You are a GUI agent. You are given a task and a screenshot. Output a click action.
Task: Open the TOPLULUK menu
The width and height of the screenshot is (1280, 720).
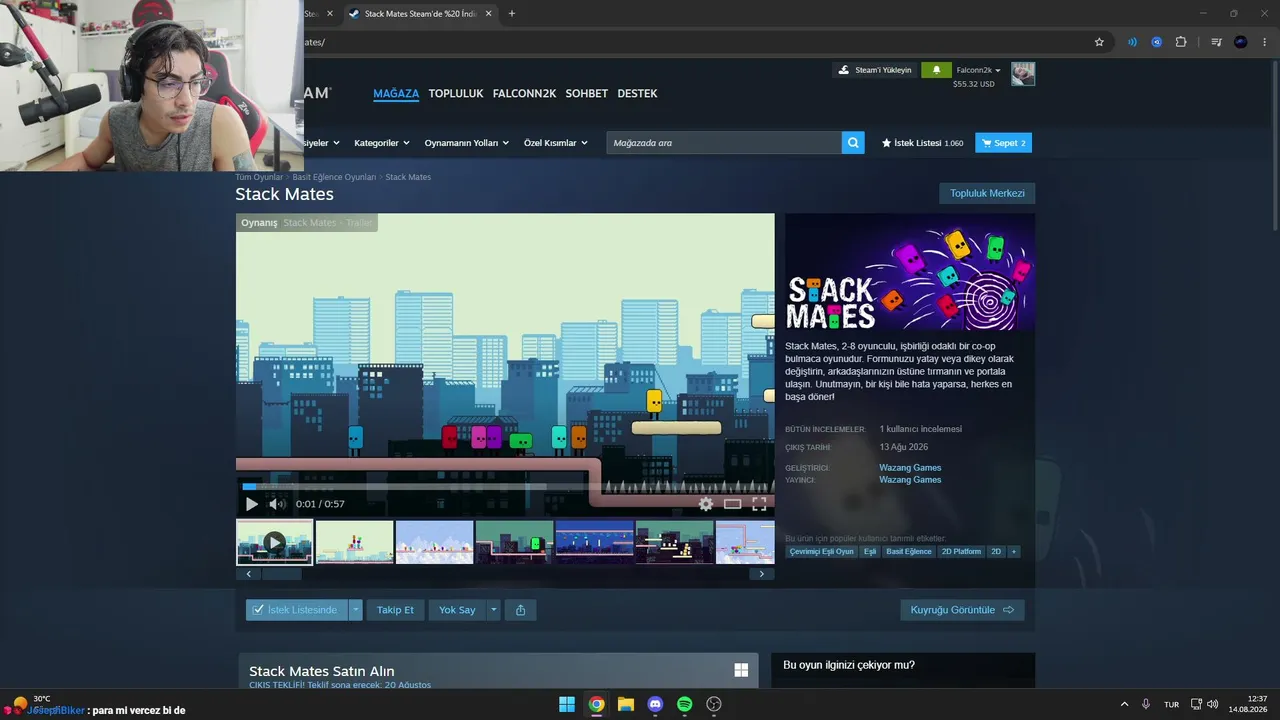[x=456, y=94]
